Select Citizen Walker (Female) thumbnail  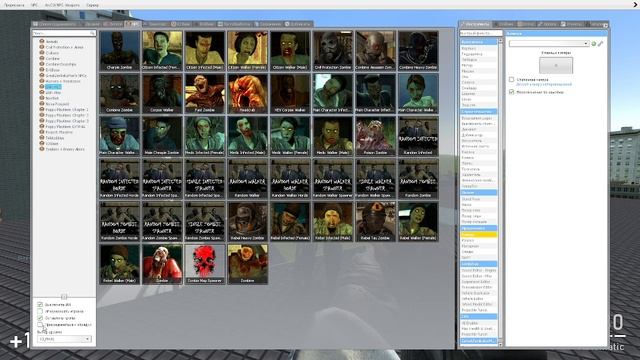coord(247,51)
